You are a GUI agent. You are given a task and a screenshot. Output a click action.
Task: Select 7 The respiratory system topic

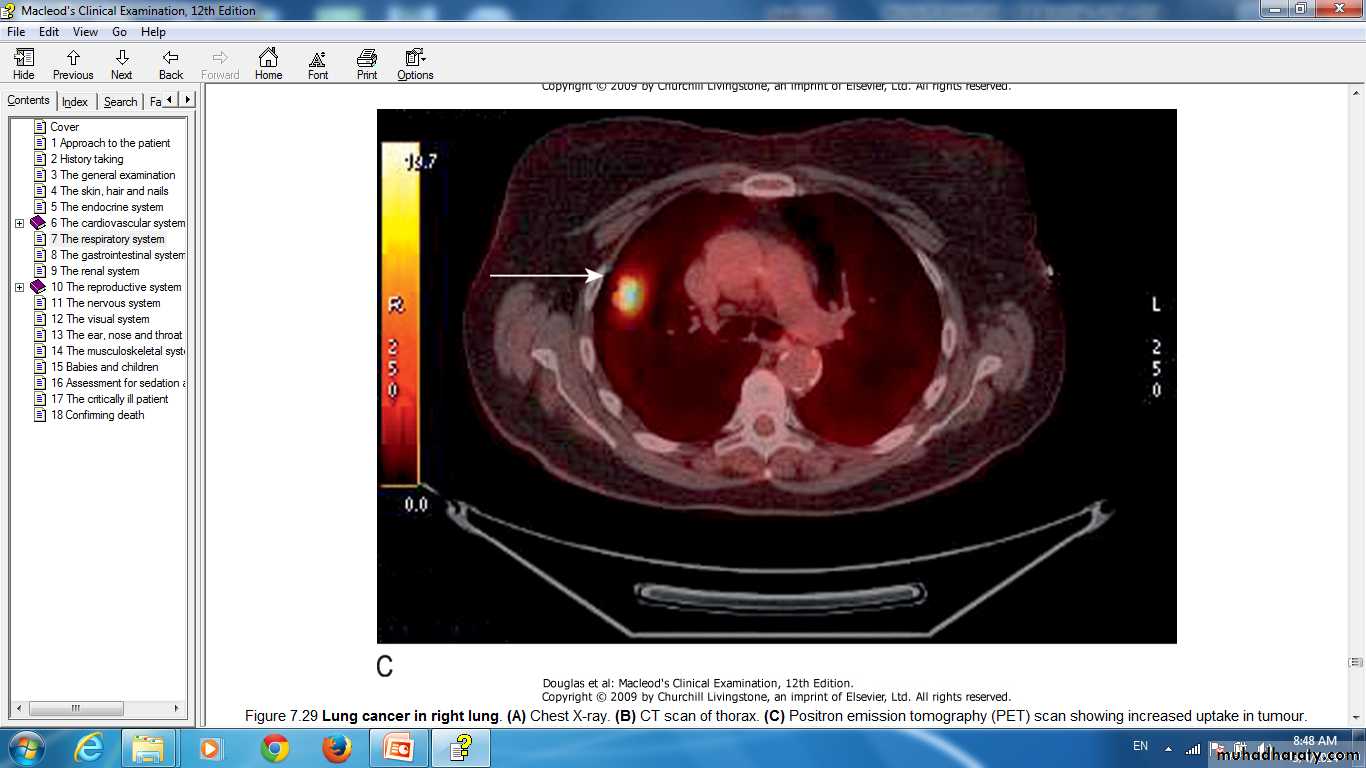(107, 239)
